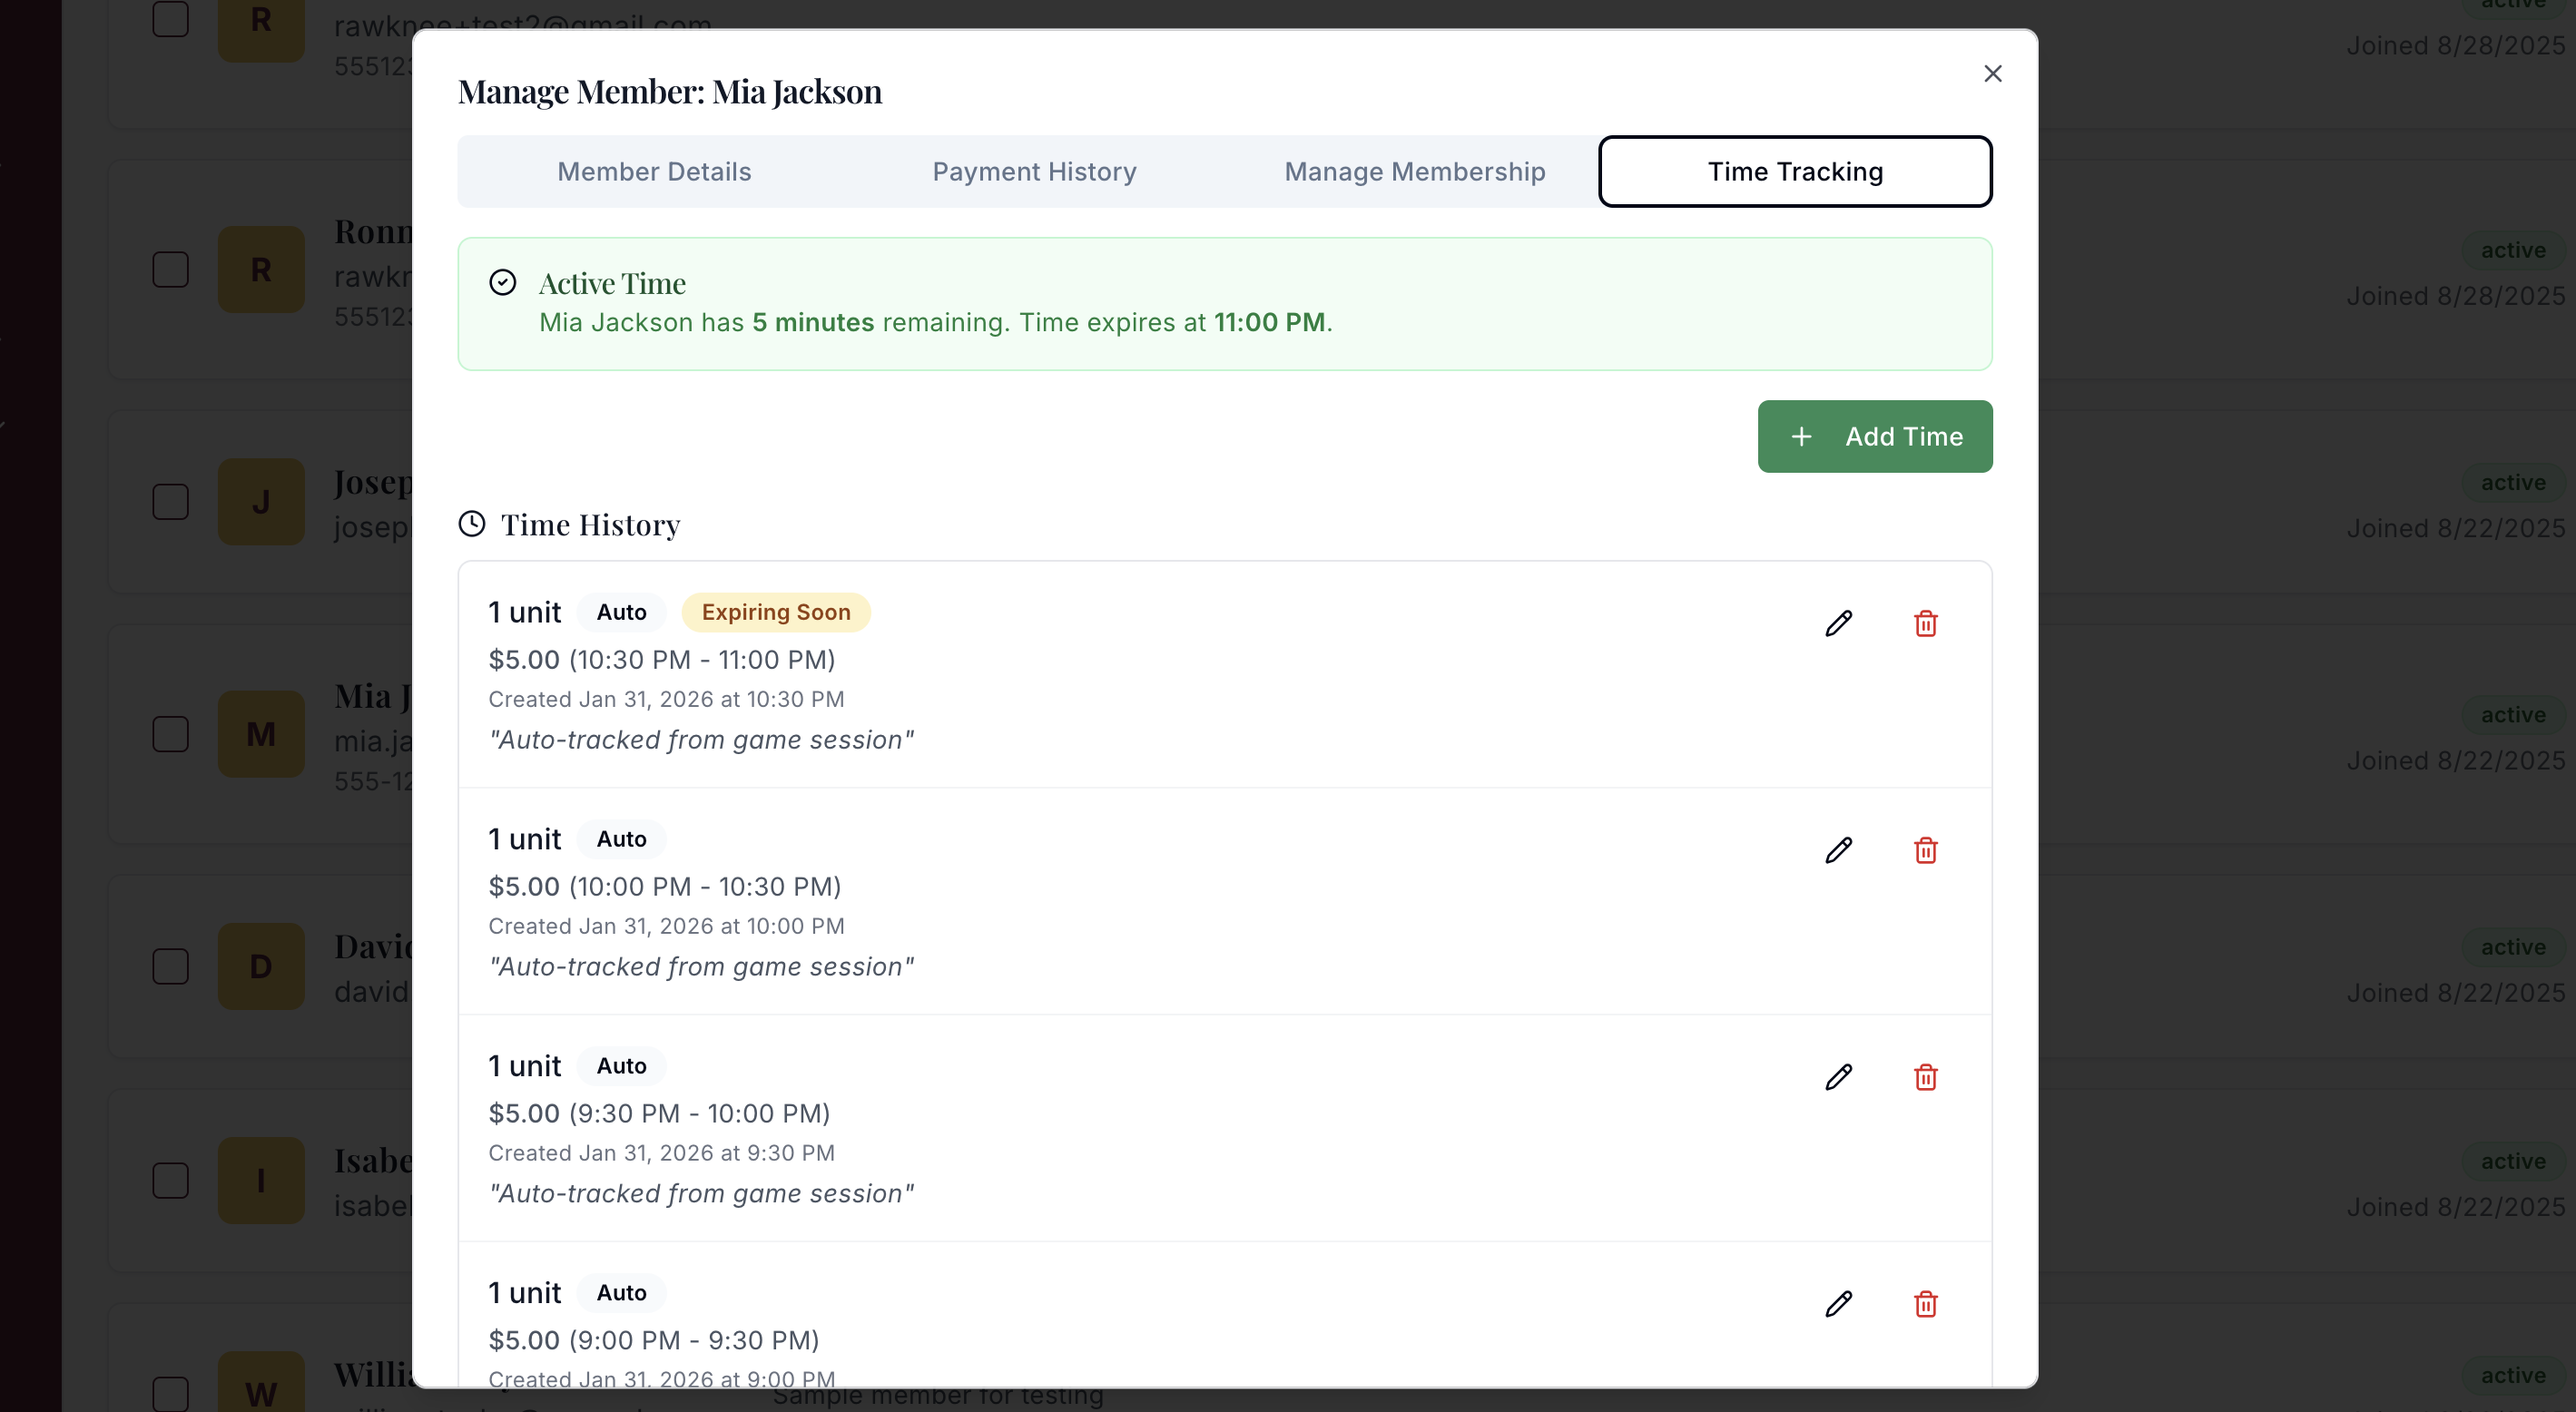The image size is (2576, 1412).
Task: Select the Time Tracking tab
Action: 1794,172
